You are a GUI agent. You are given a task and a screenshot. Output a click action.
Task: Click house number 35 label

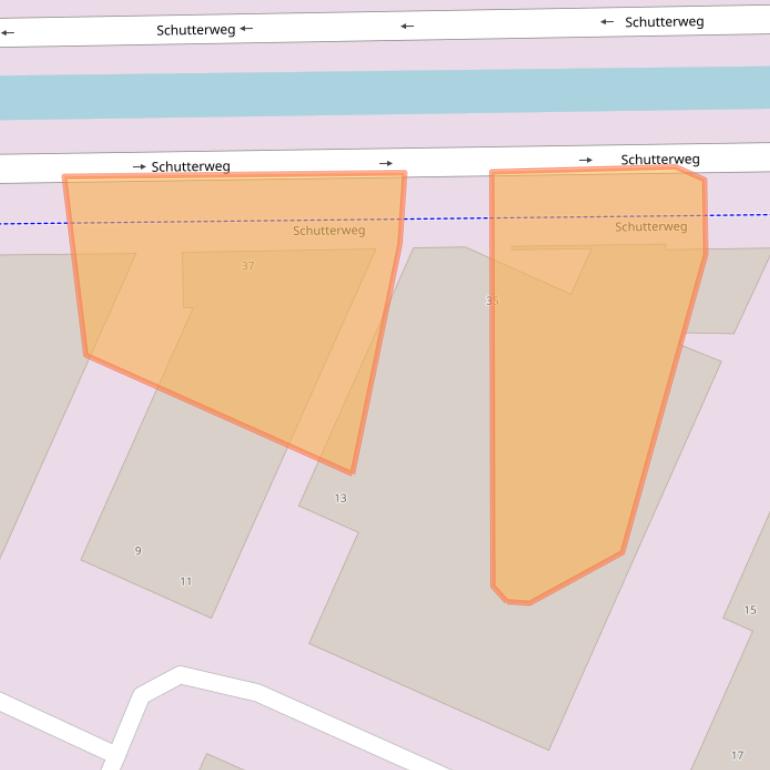point(492,301)
